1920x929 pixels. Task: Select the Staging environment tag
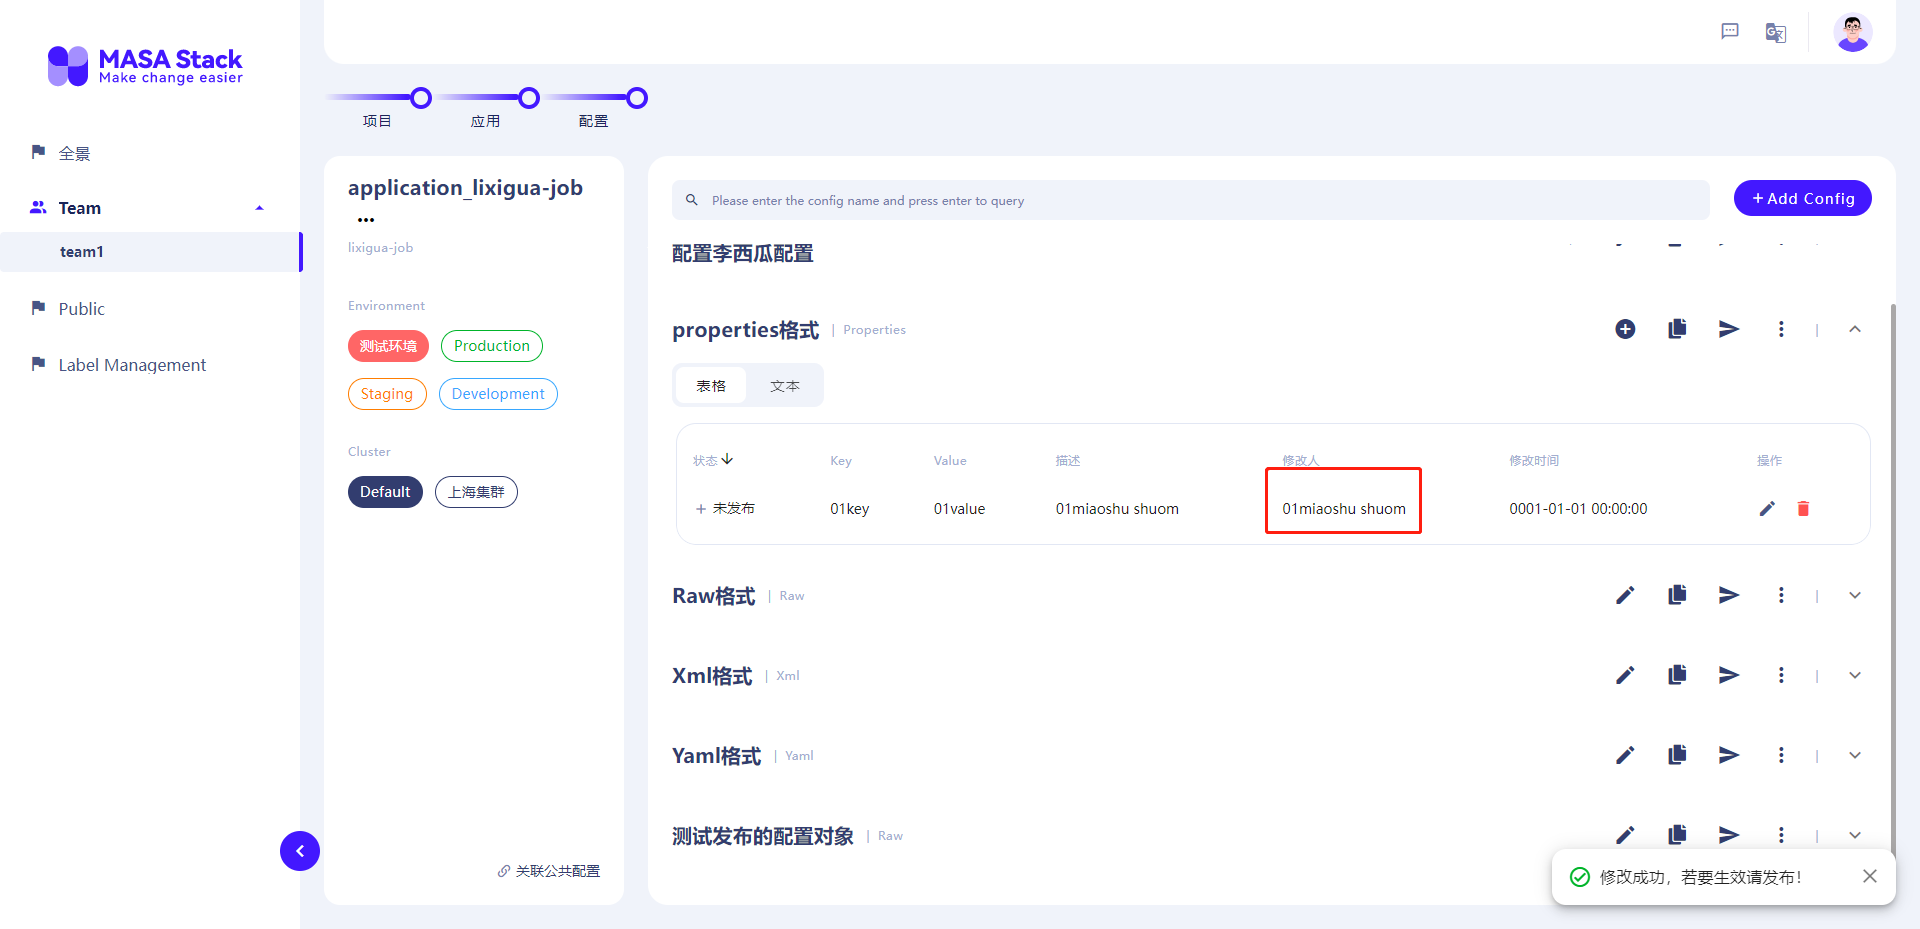tap(387, 393)
